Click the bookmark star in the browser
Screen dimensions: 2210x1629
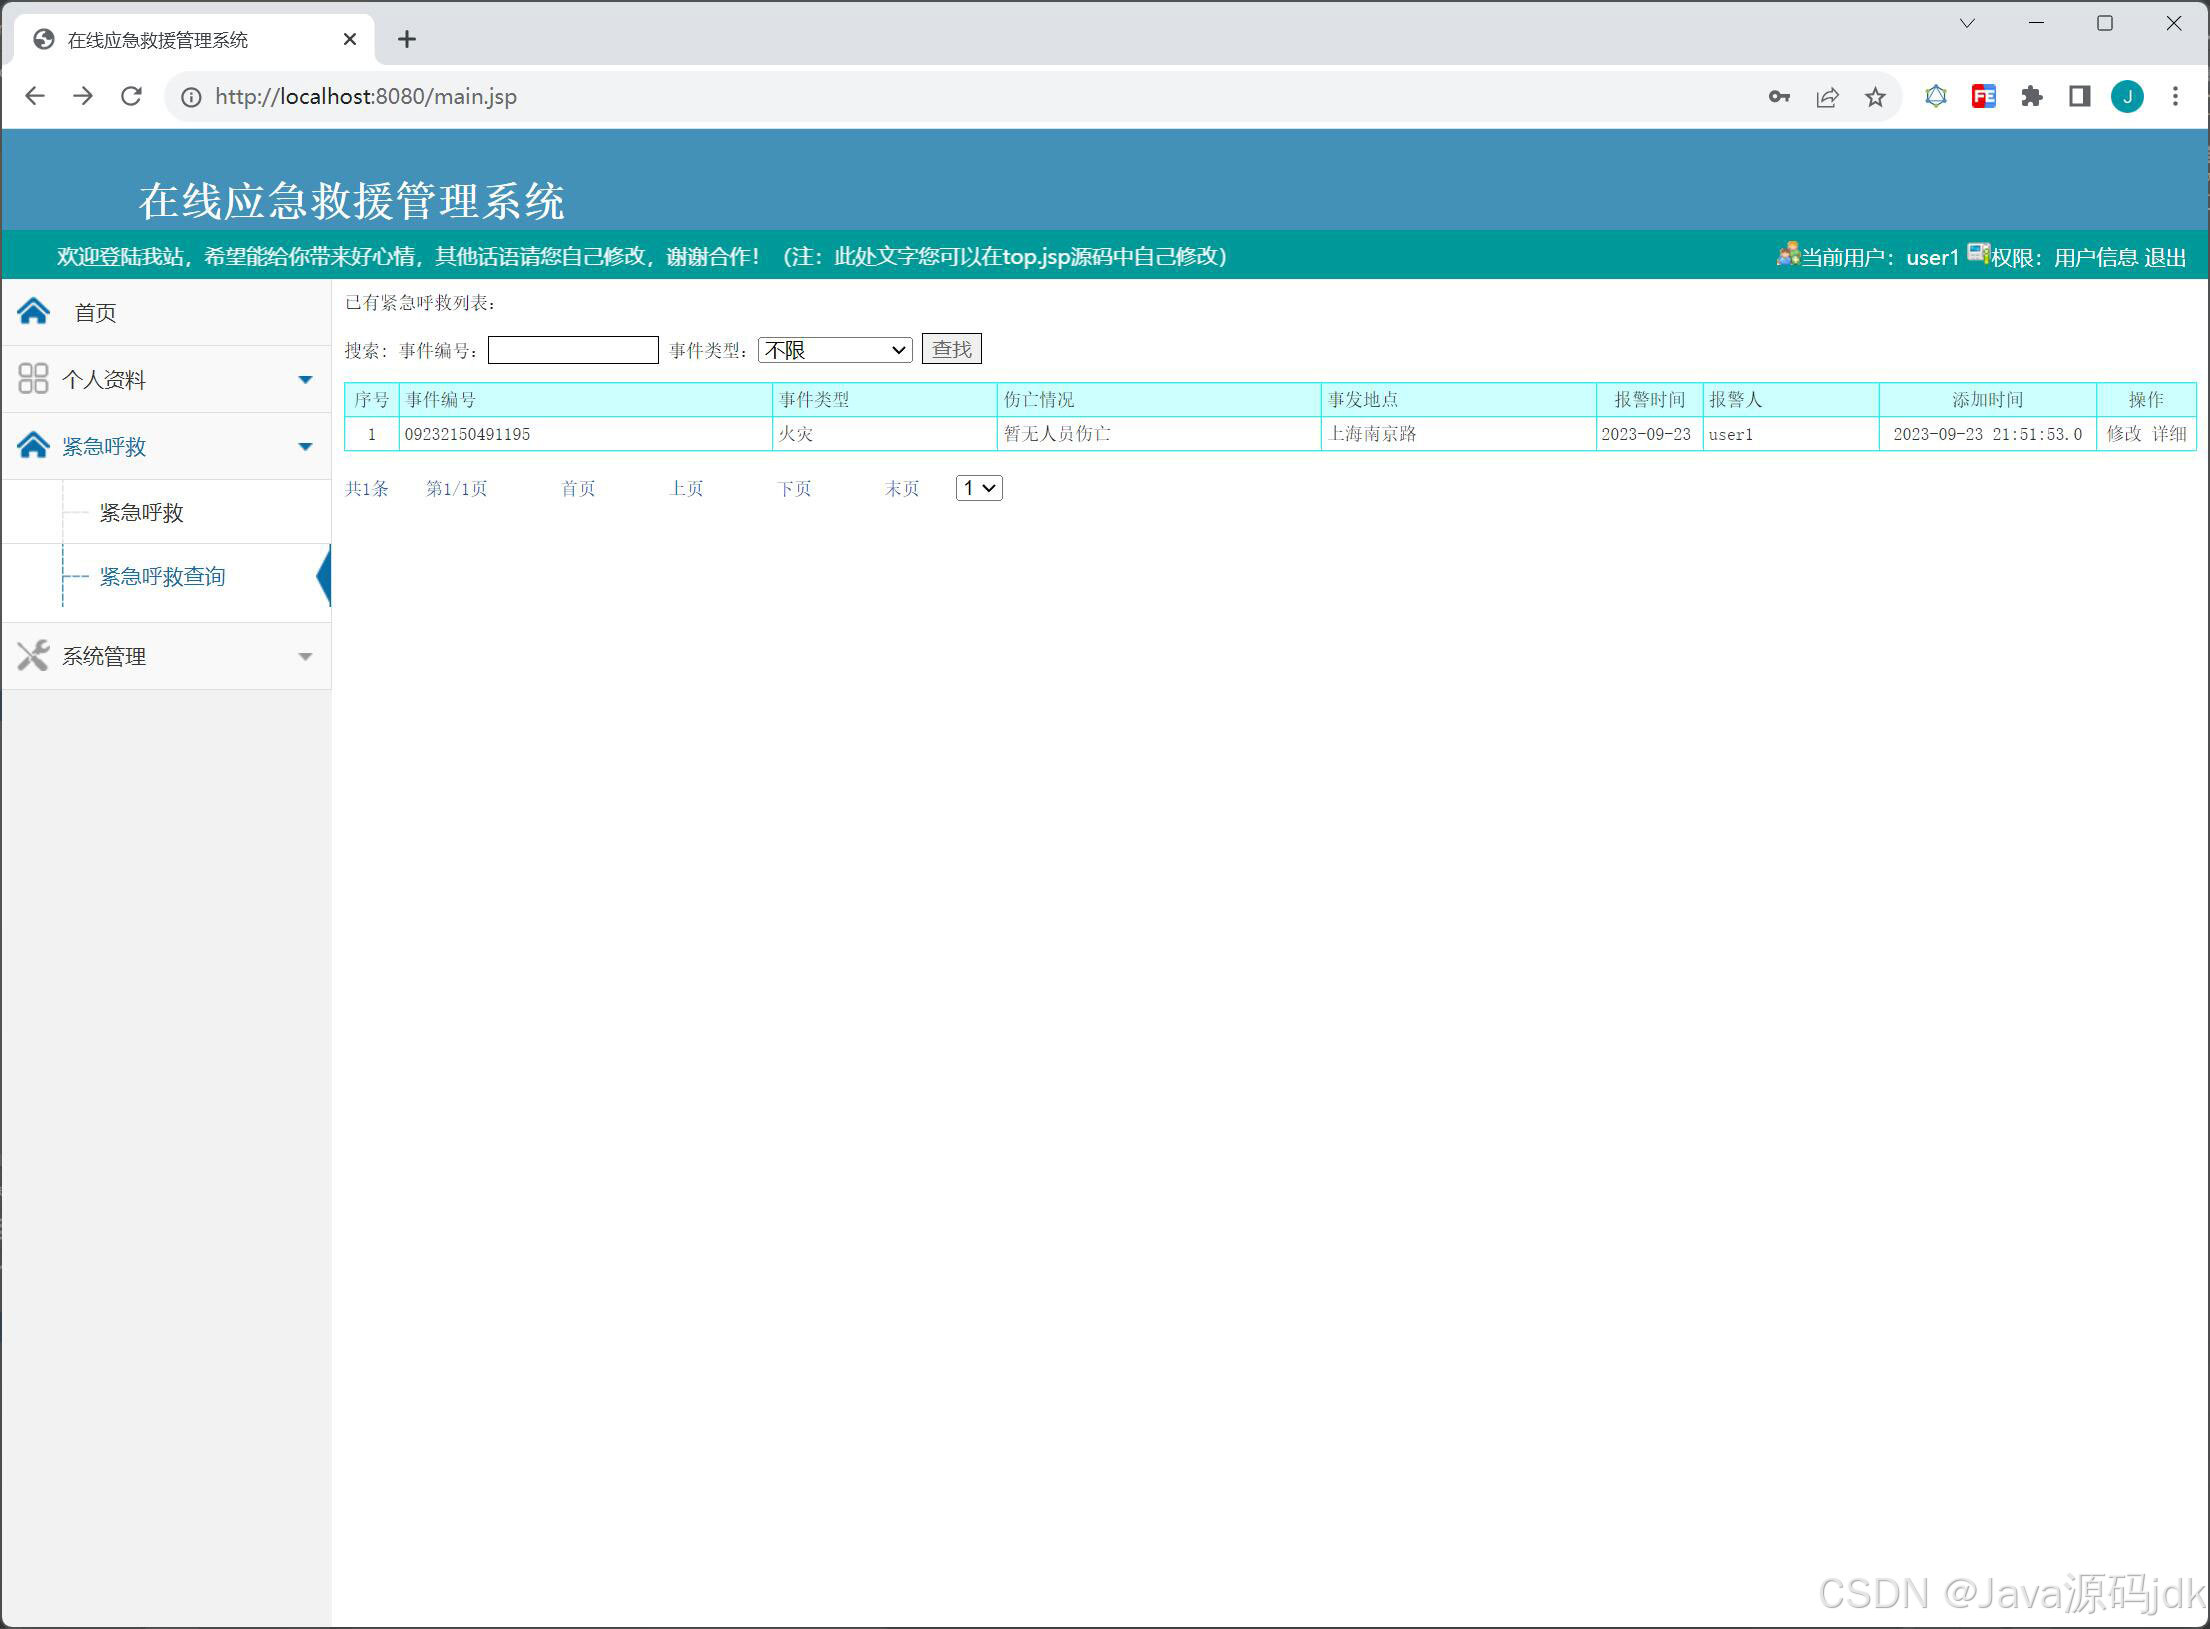pyautogui.click(x=1875, y=96)
